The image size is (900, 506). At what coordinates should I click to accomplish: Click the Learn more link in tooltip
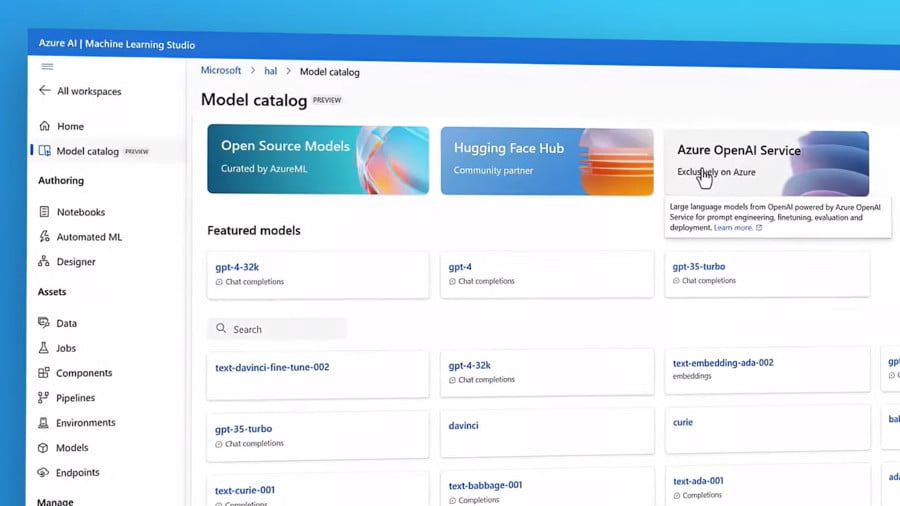pyautogui.click(x=733, y=228)
